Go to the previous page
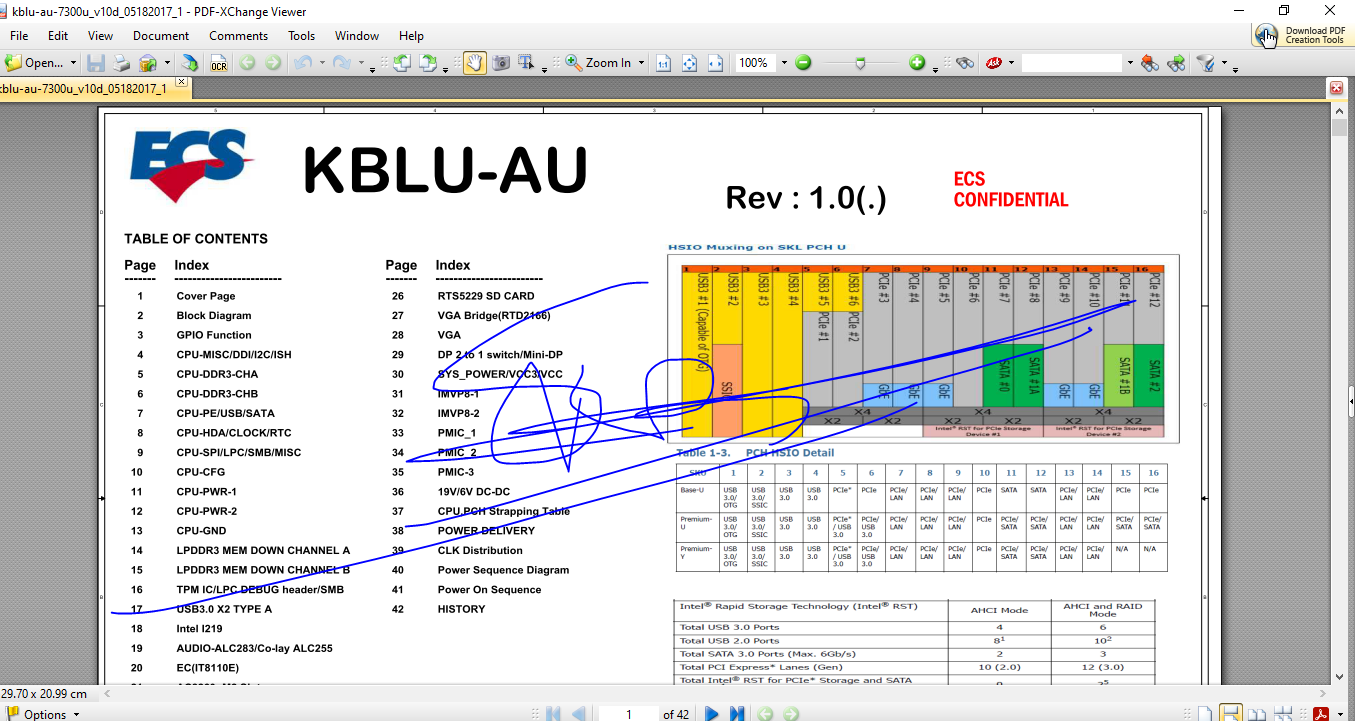Image resolution: width=1355 pixels, height=721 pixels. point(578,714)
